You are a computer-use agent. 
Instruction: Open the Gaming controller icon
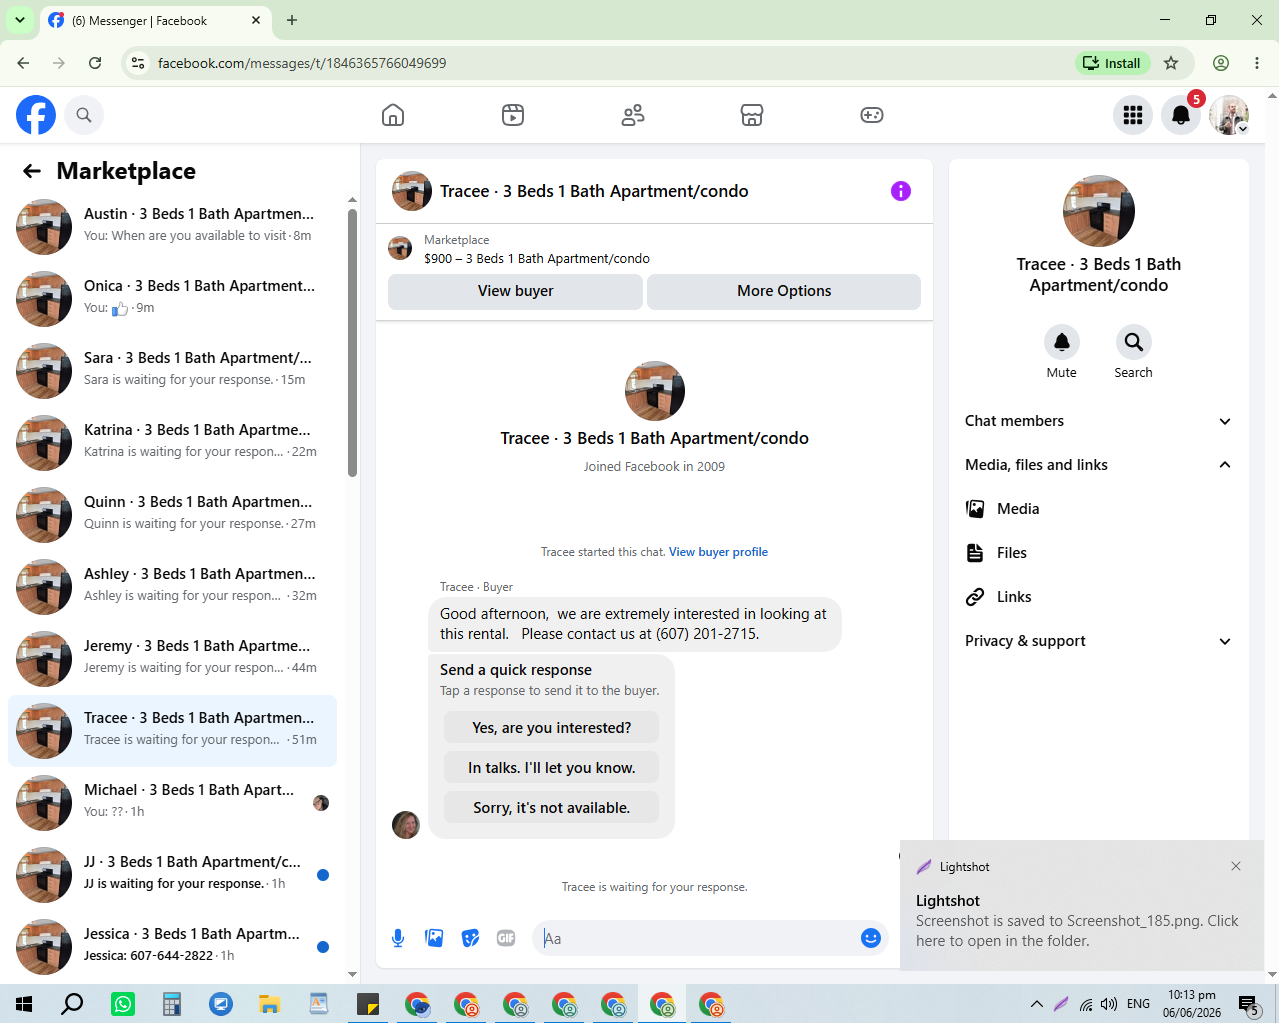click(872, 115)
